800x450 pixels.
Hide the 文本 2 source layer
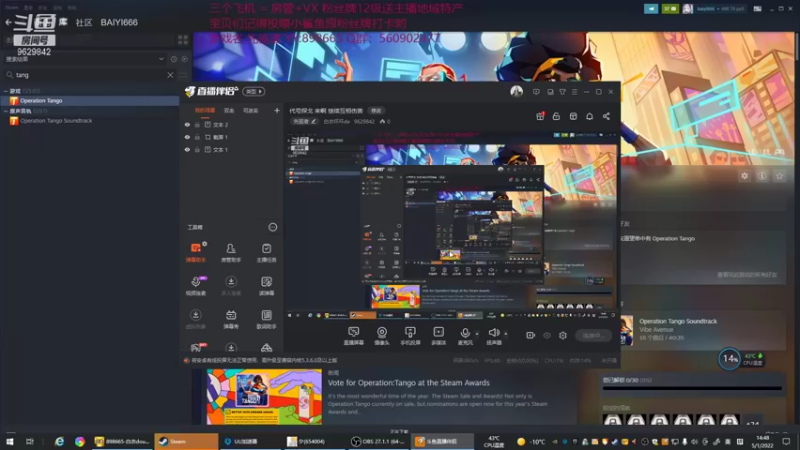[x=187, y=124]
